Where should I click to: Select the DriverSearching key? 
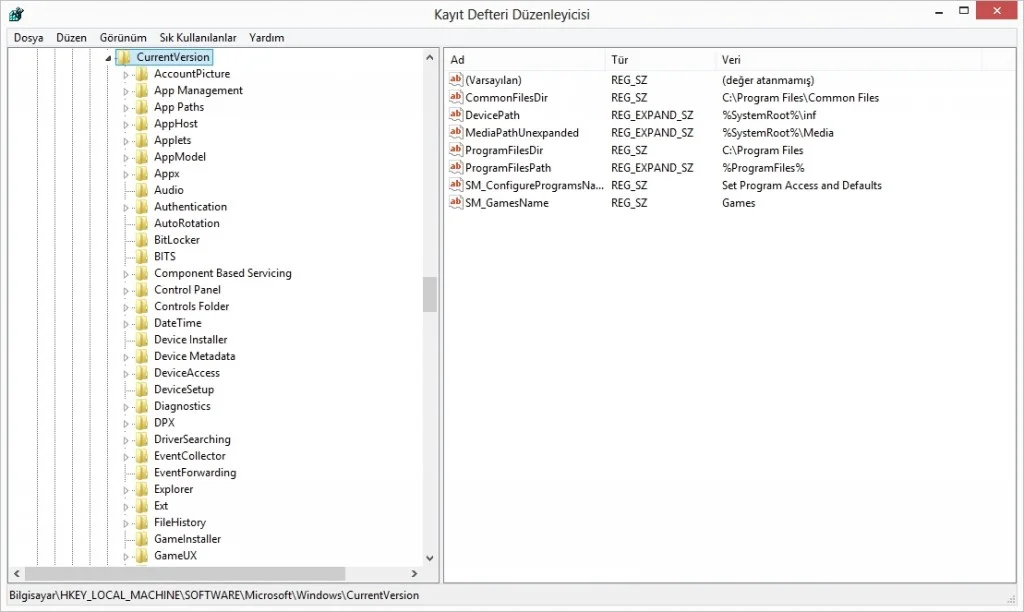[x=192, y=440]
